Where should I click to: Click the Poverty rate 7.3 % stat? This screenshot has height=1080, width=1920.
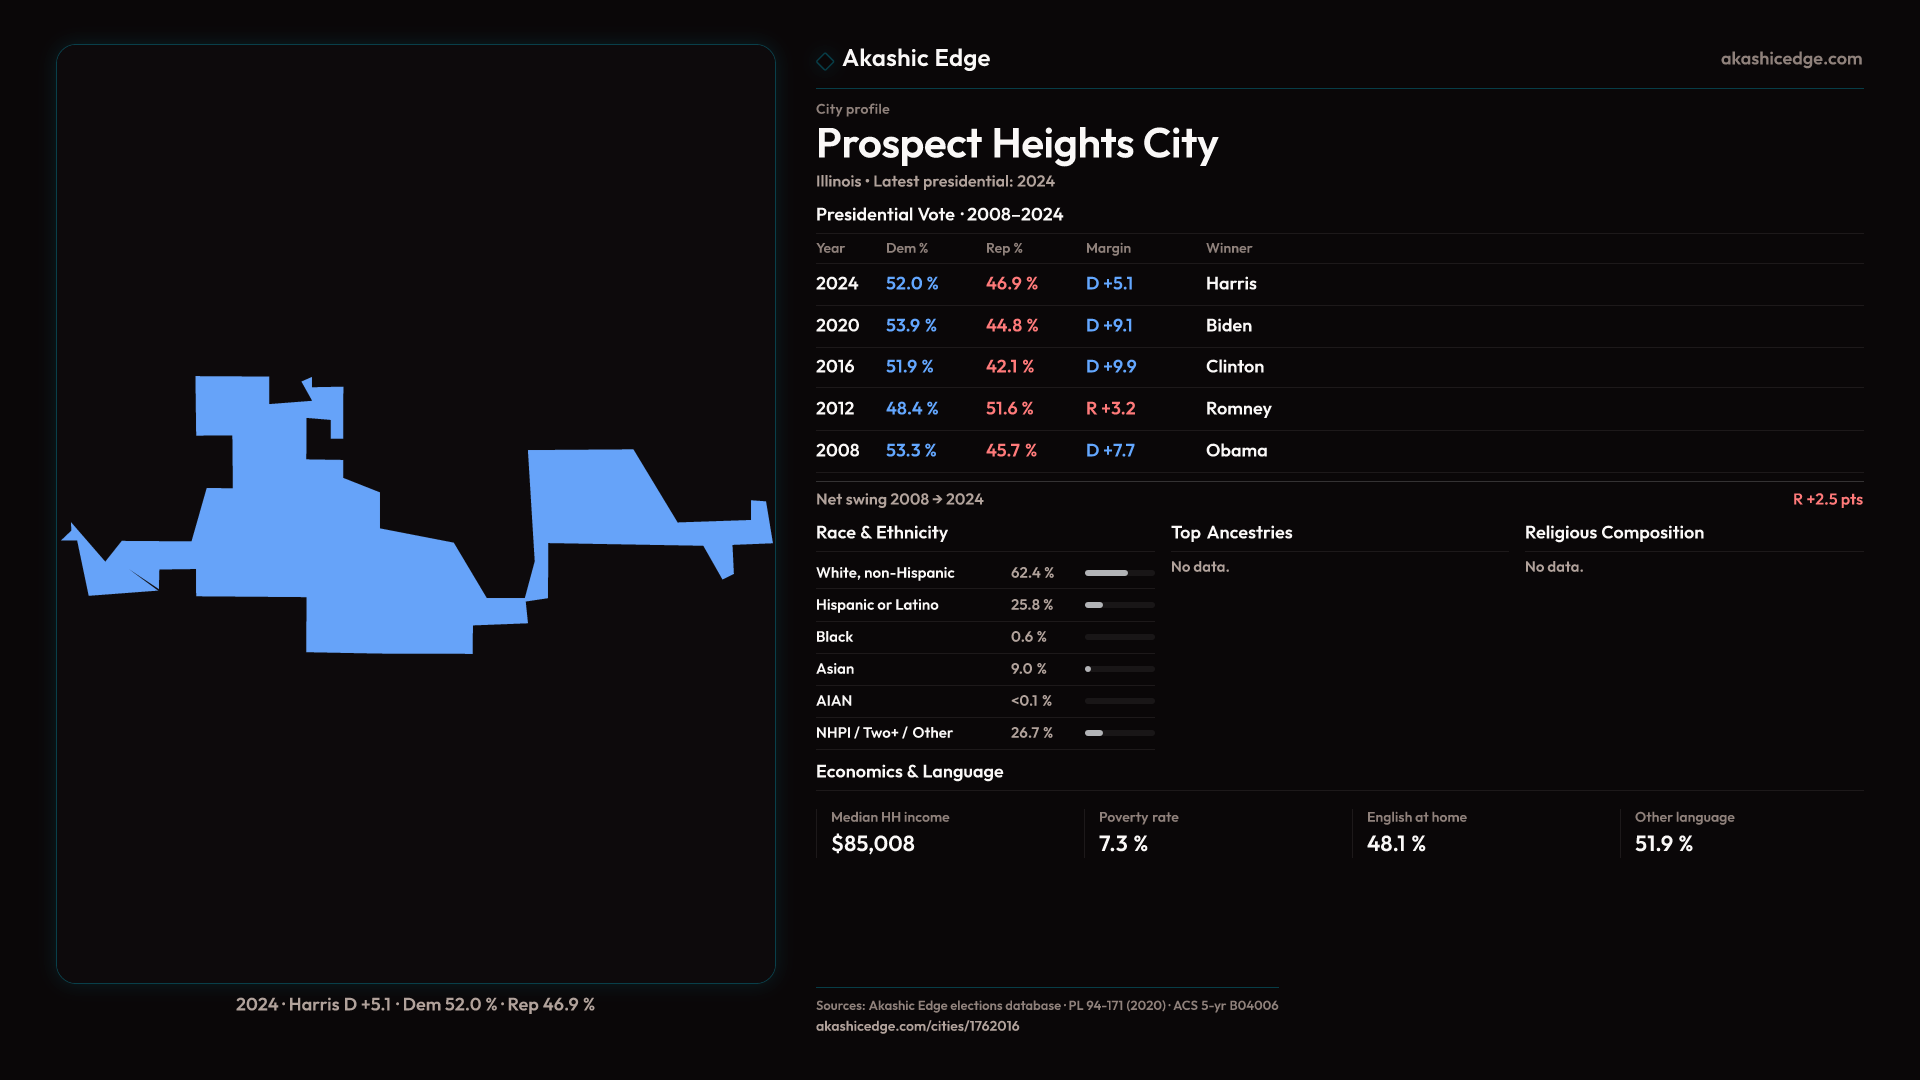pyautogui.click(x=1123, y=844)
